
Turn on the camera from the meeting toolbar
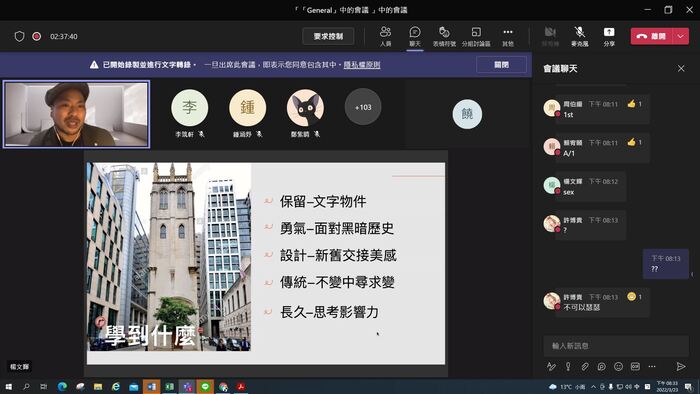tap(550, 36)
